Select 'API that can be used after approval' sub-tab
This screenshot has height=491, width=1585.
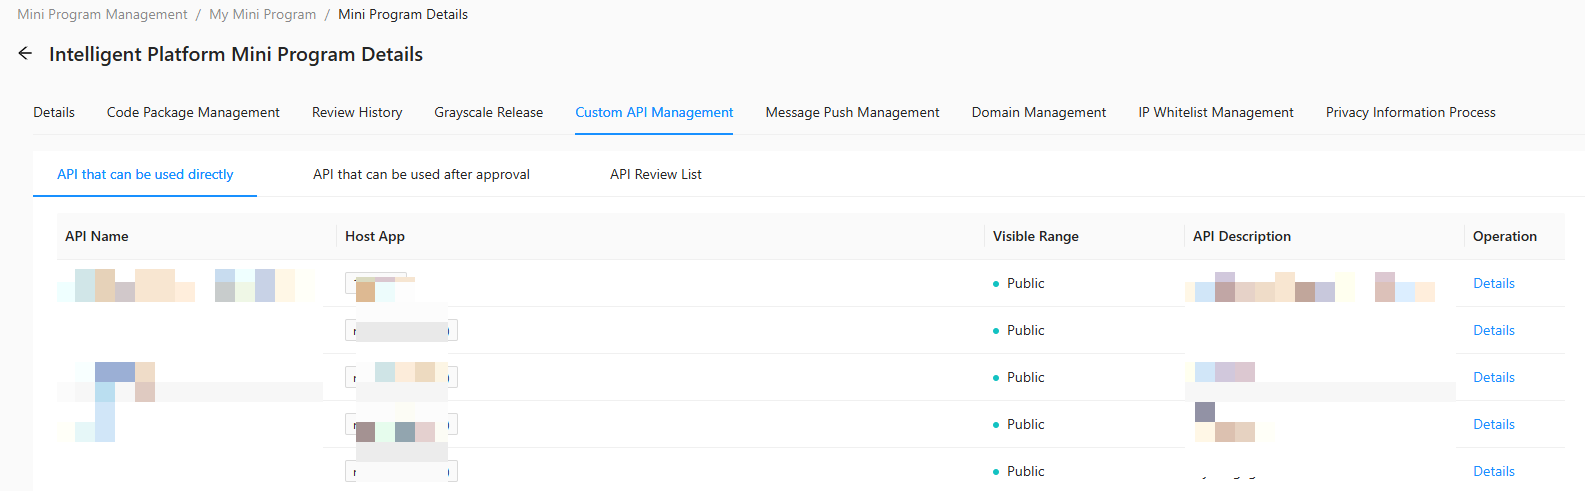tap(421, 174)
